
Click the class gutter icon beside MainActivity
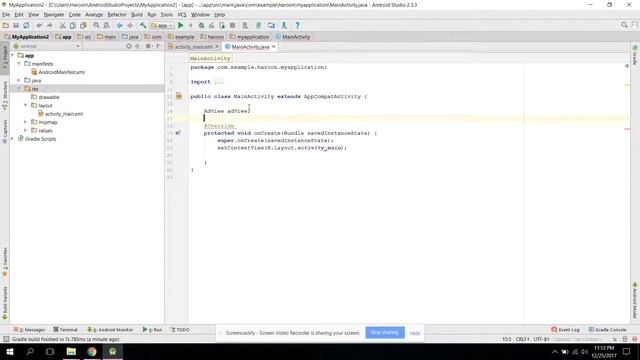pos(179,96)
